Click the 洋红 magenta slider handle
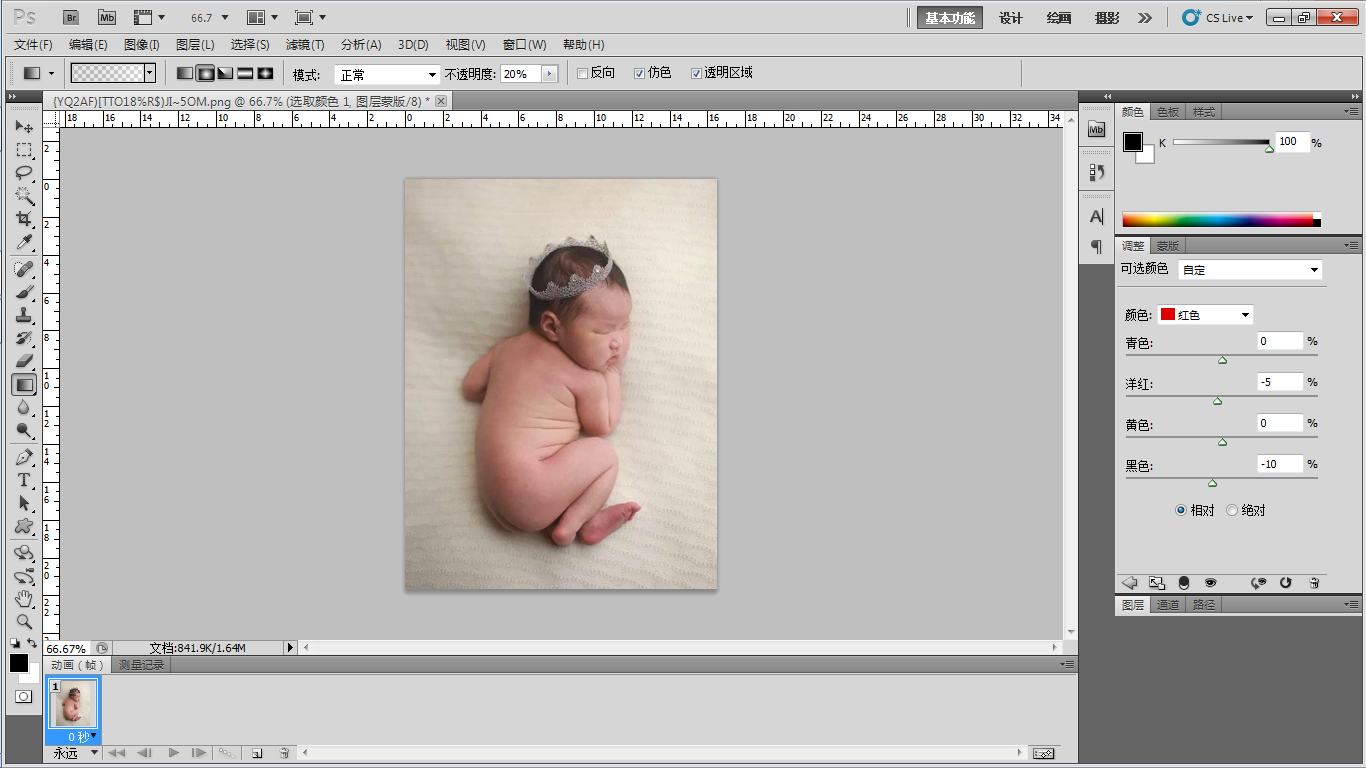This screenshot has height=768, width=1366. coord(1217,401)
